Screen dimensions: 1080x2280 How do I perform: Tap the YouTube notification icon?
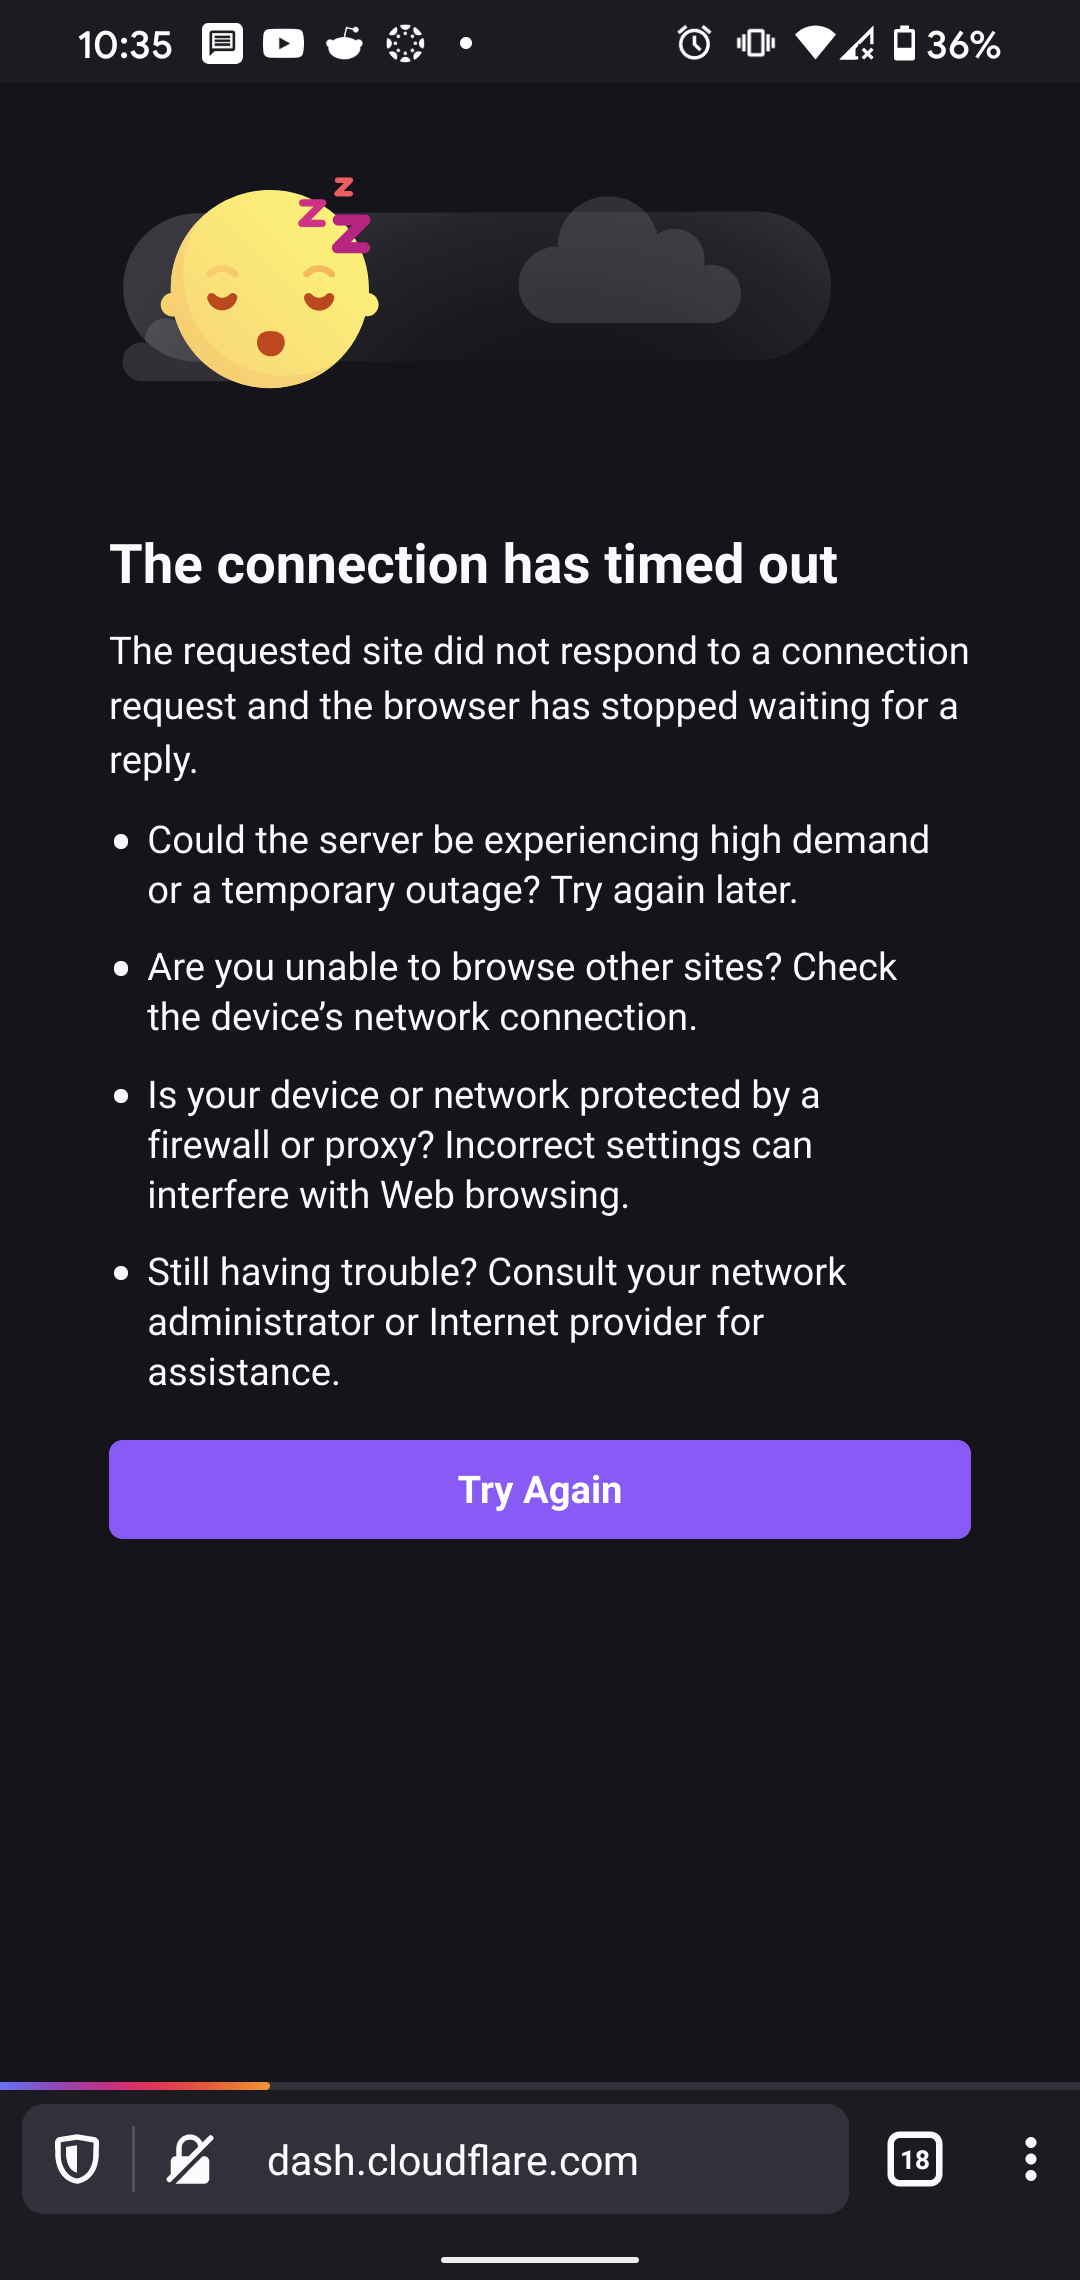pos(283,44)
